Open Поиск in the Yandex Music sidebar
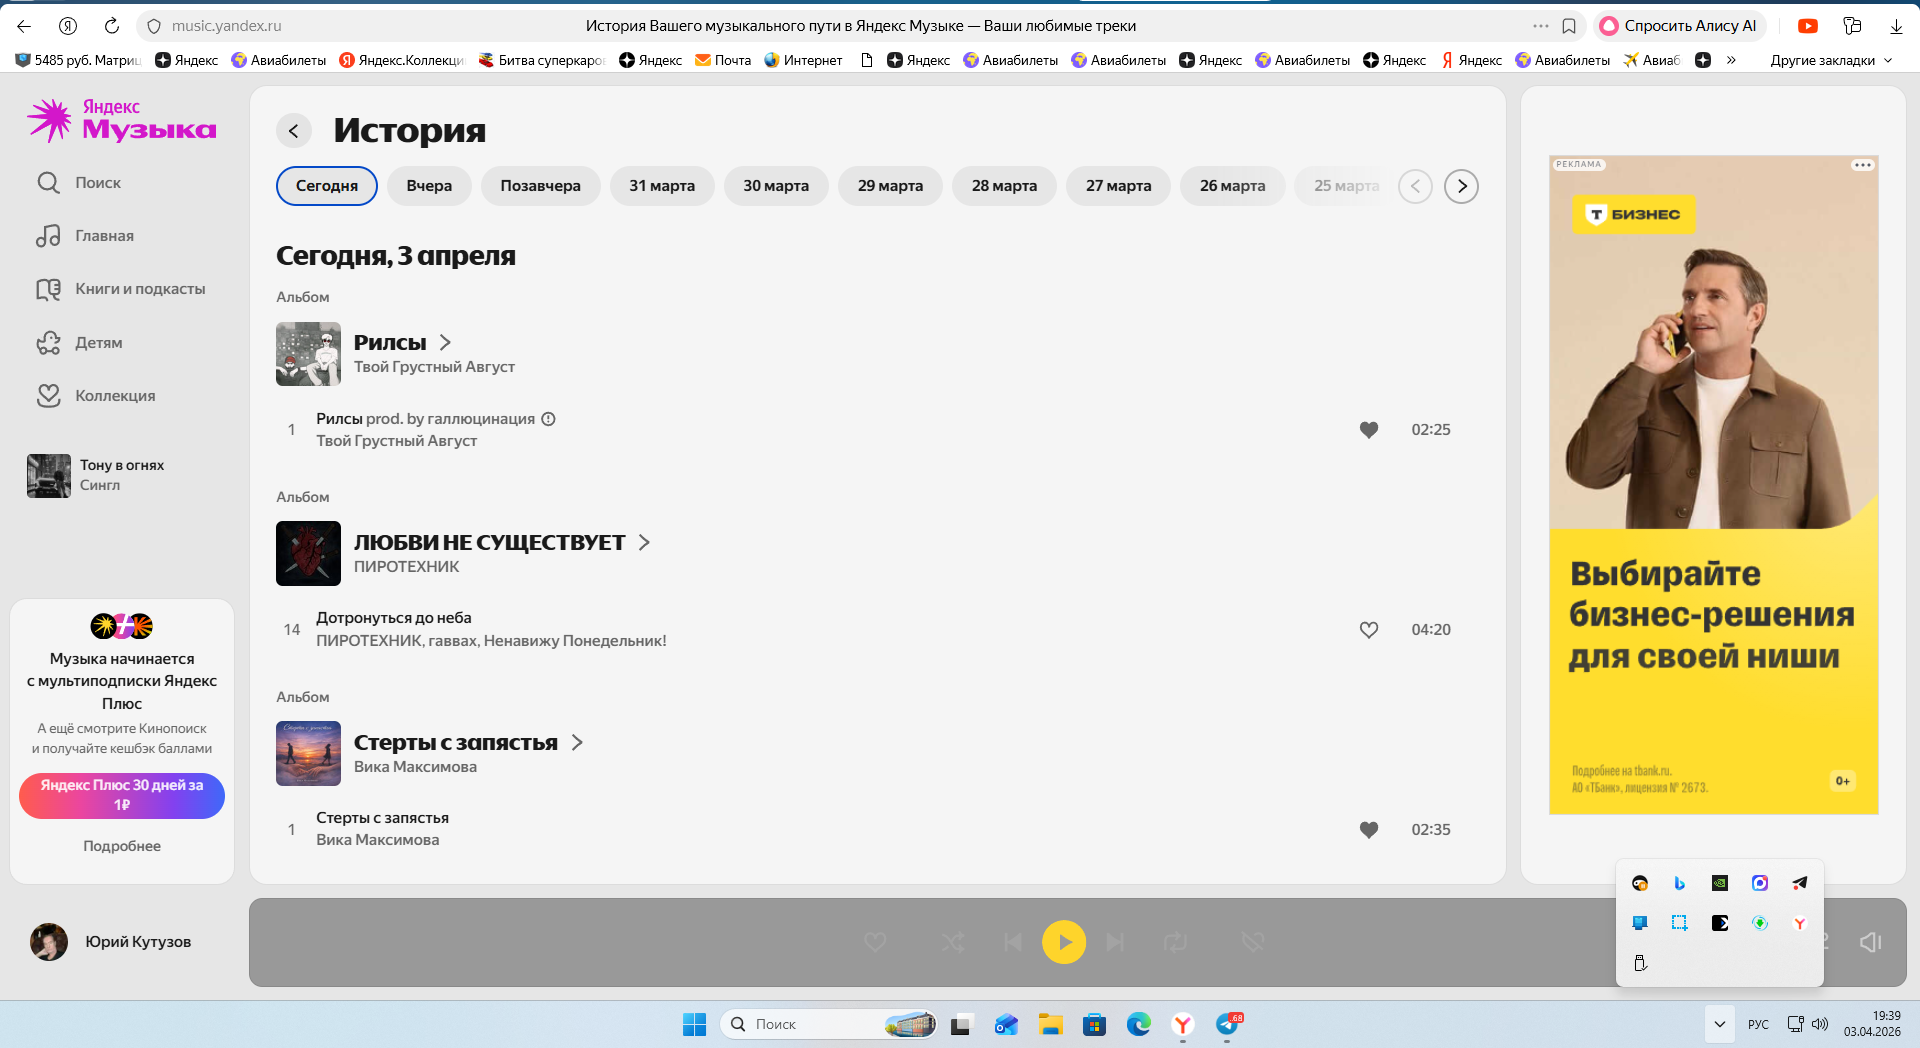Viewport: 1920px width, 1048px height. tap(79, 183)
